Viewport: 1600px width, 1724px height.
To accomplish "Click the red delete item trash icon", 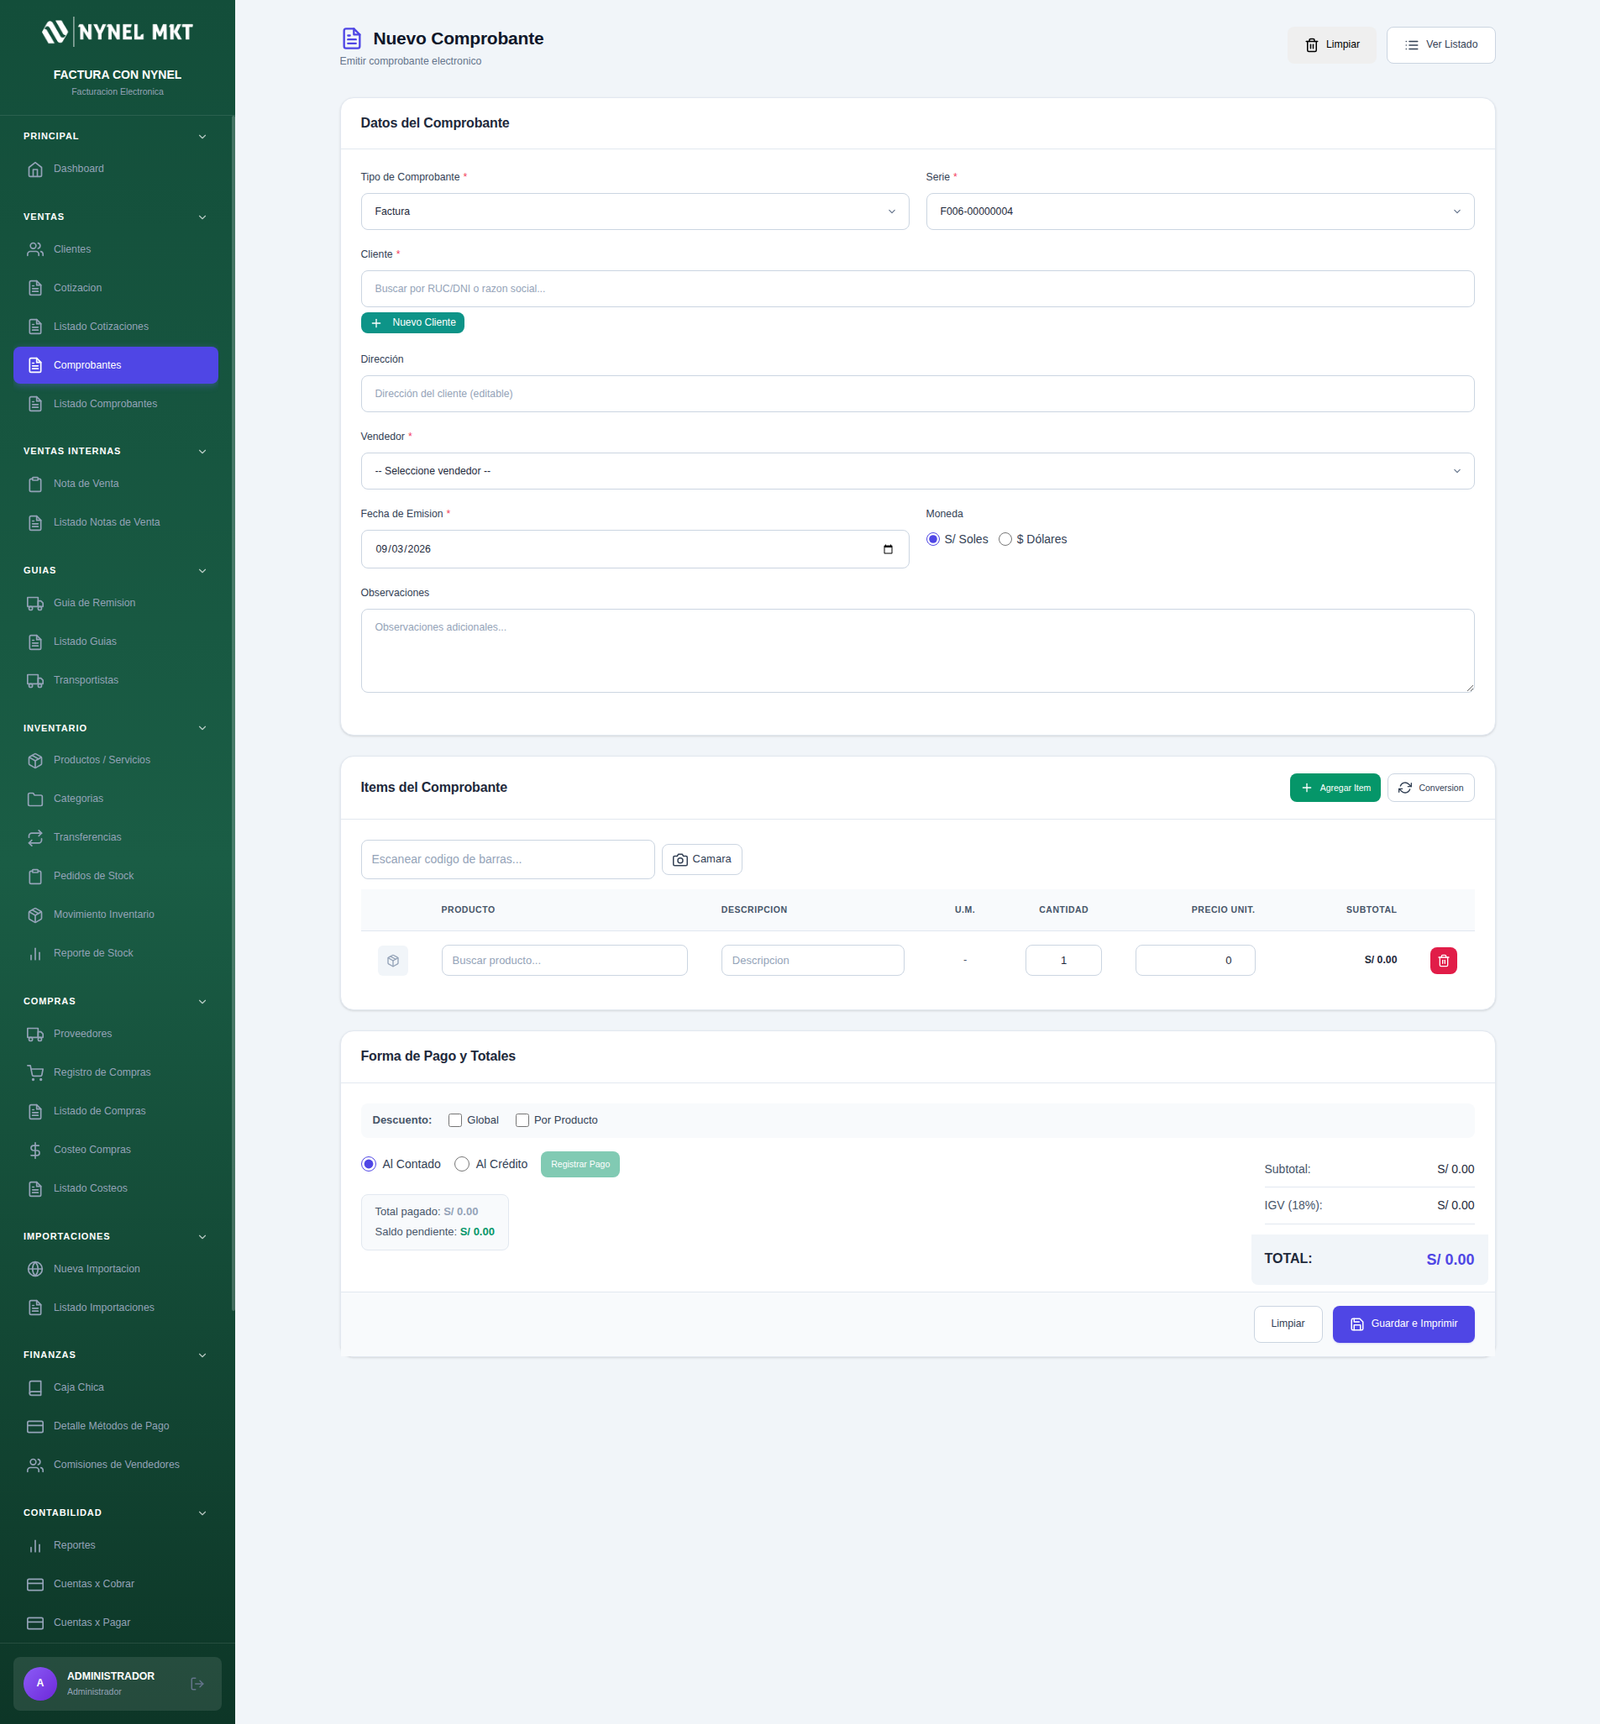I will [x=1443, y=960].
